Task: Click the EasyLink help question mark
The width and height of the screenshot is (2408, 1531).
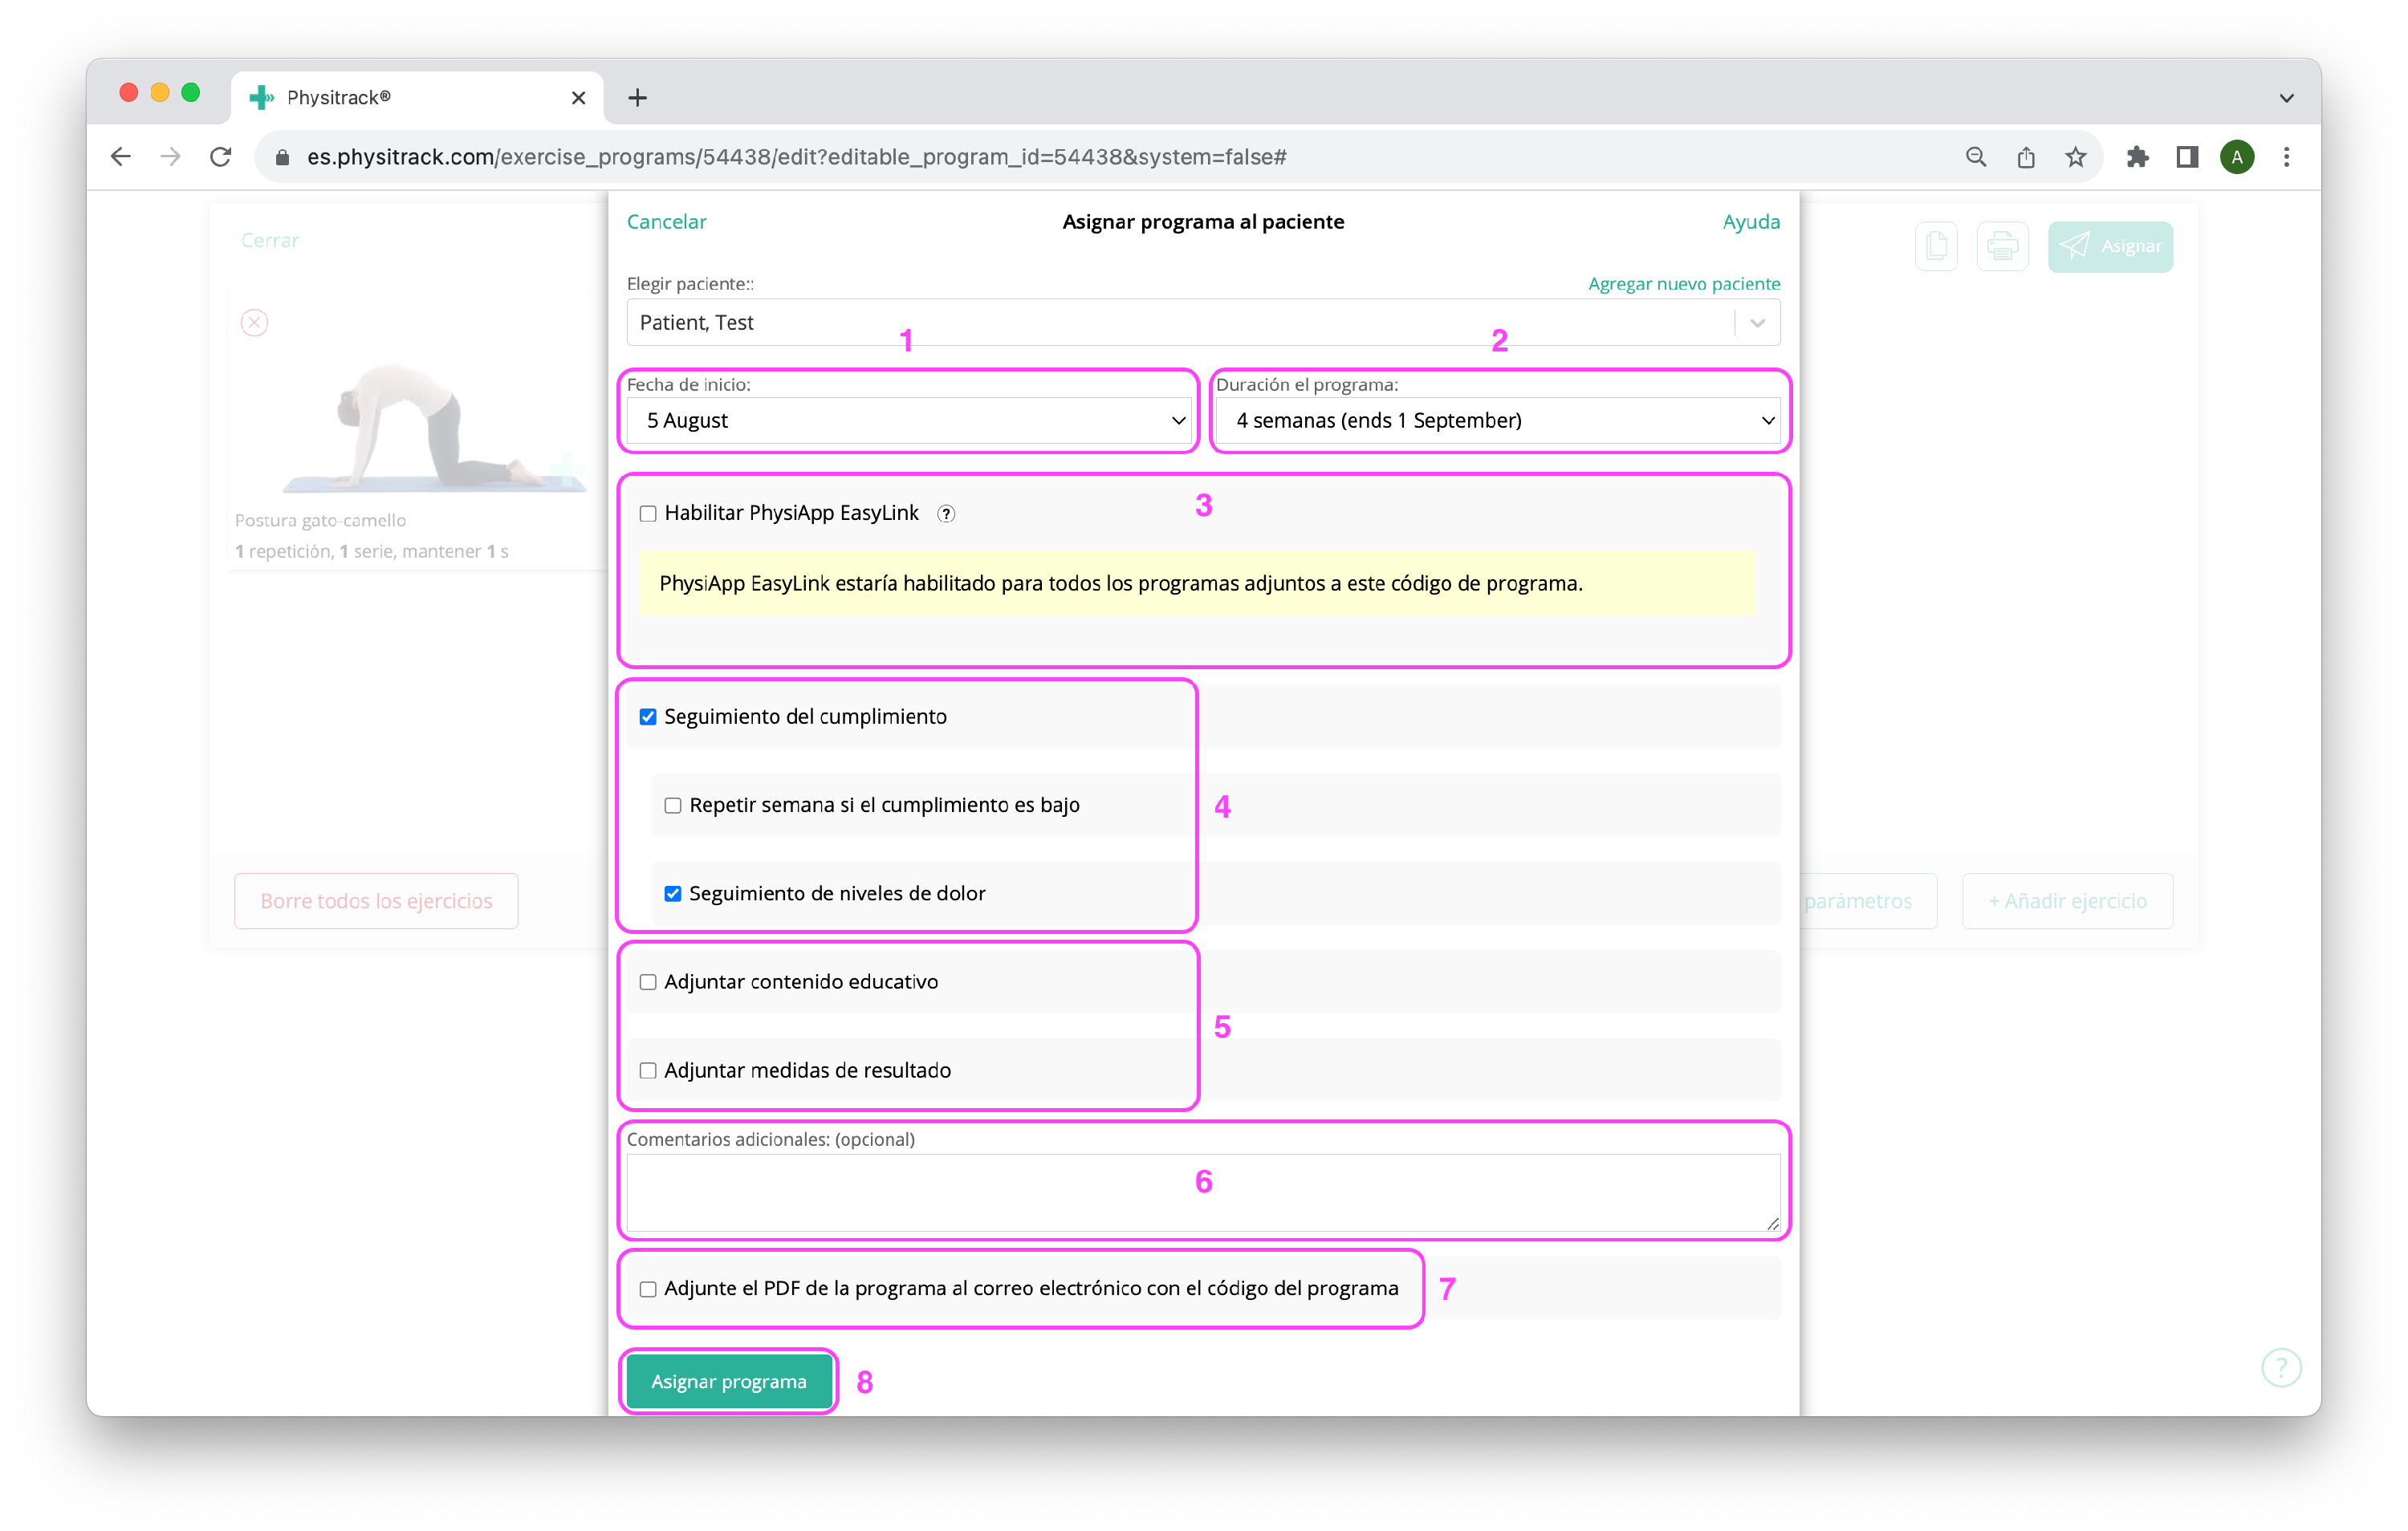Action: [945, 514]
